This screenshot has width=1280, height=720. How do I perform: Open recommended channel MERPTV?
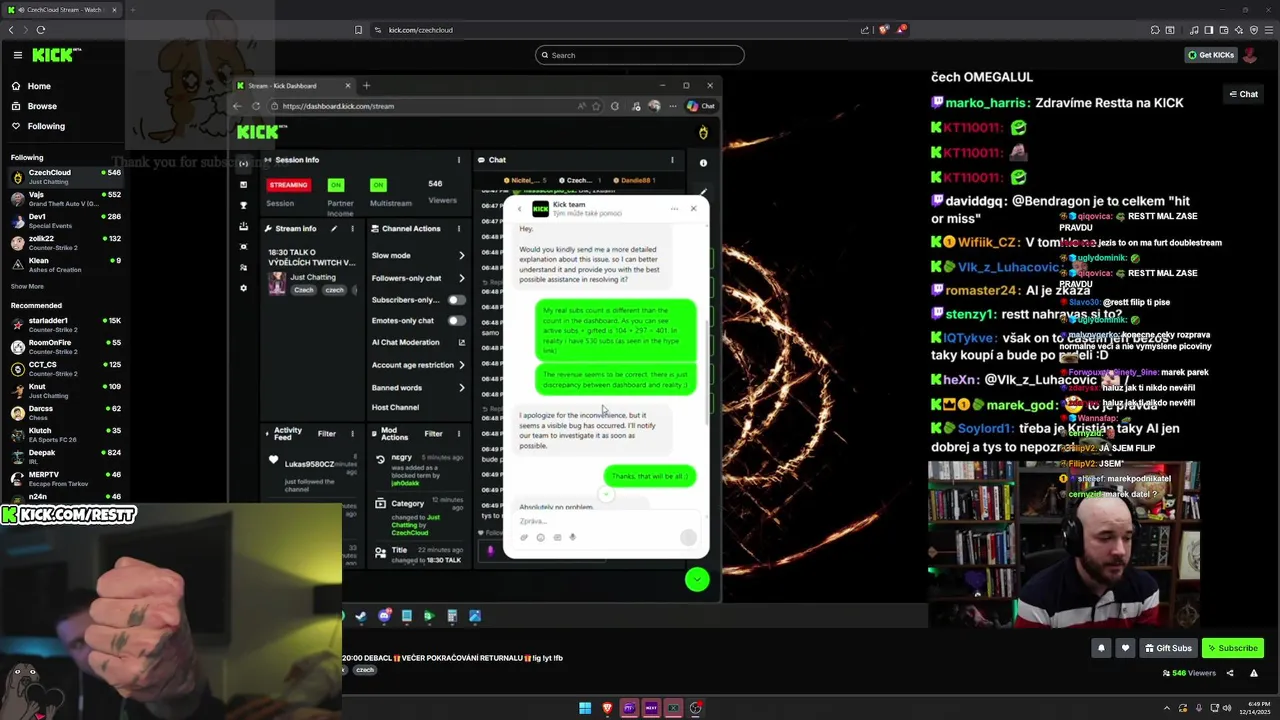coord(65,479)
